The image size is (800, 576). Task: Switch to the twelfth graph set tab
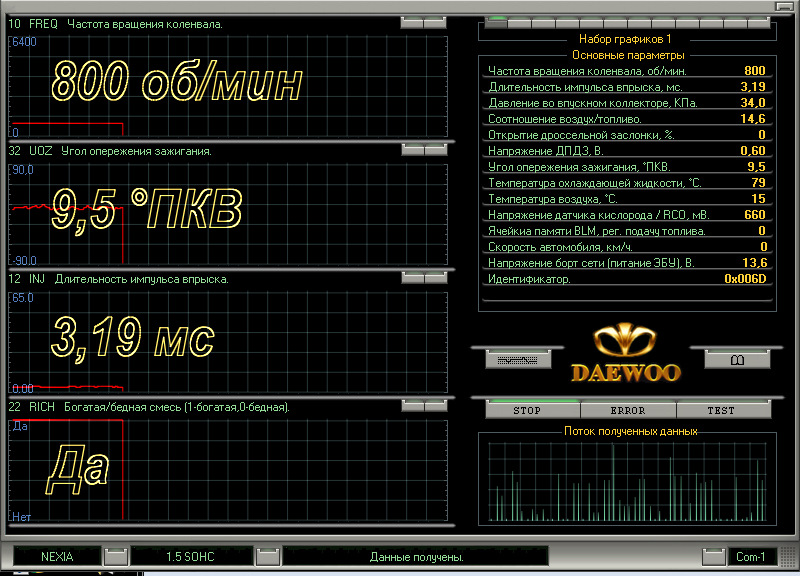759,22
